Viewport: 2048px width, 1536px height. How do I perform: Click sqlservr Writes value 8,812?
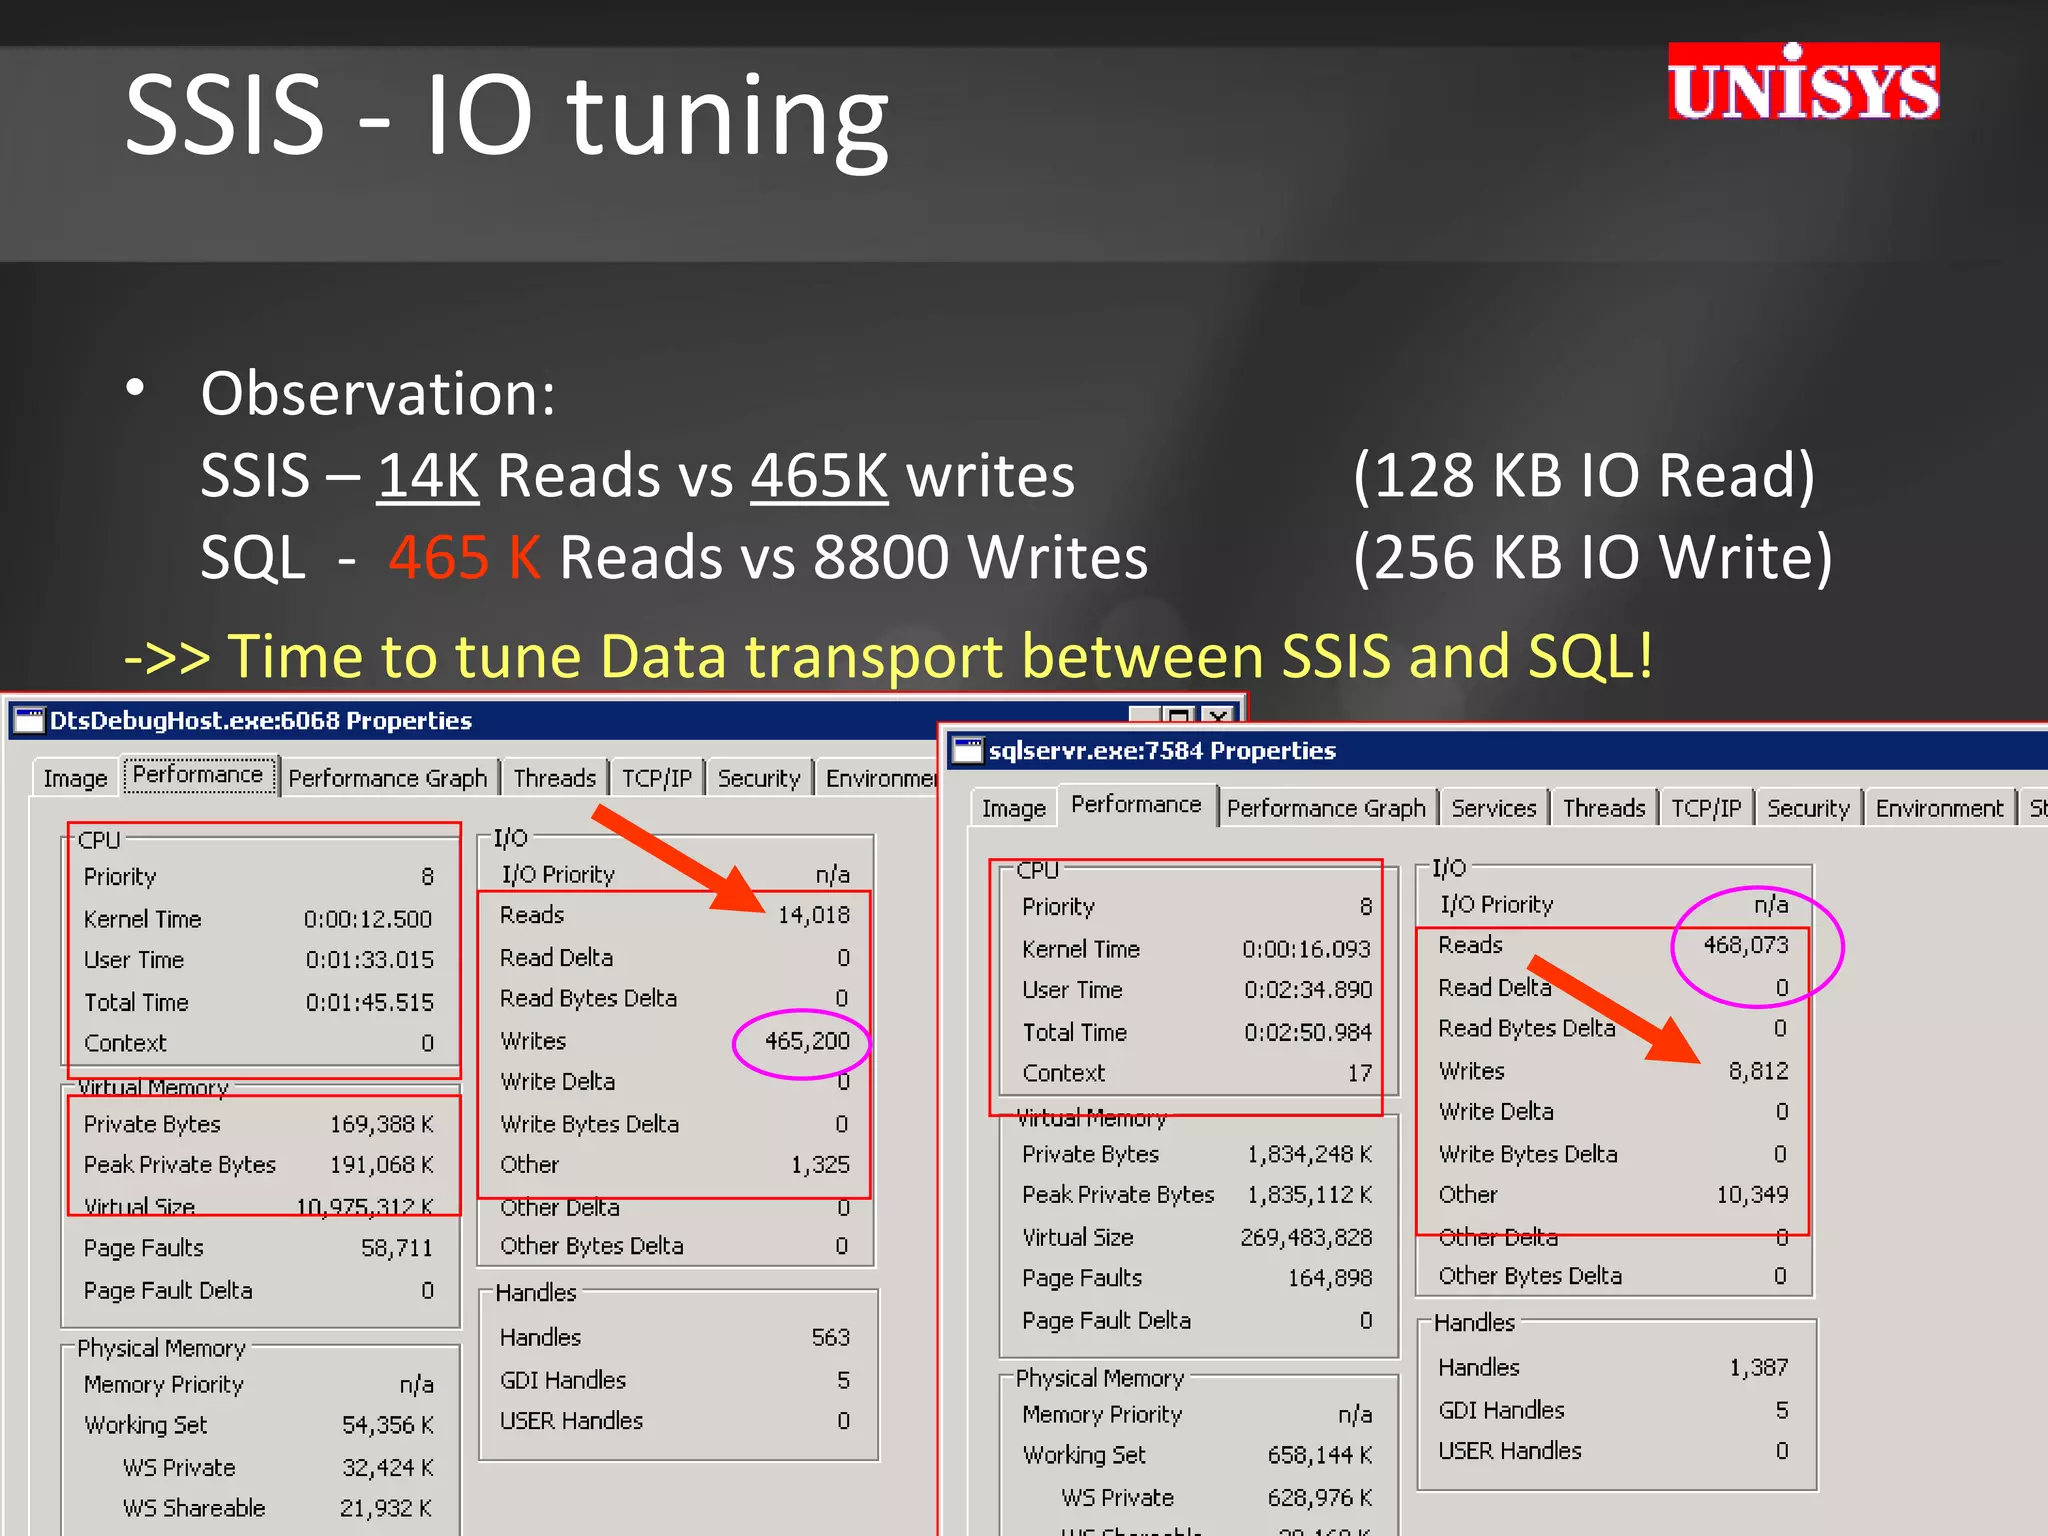(1759, 1071)
